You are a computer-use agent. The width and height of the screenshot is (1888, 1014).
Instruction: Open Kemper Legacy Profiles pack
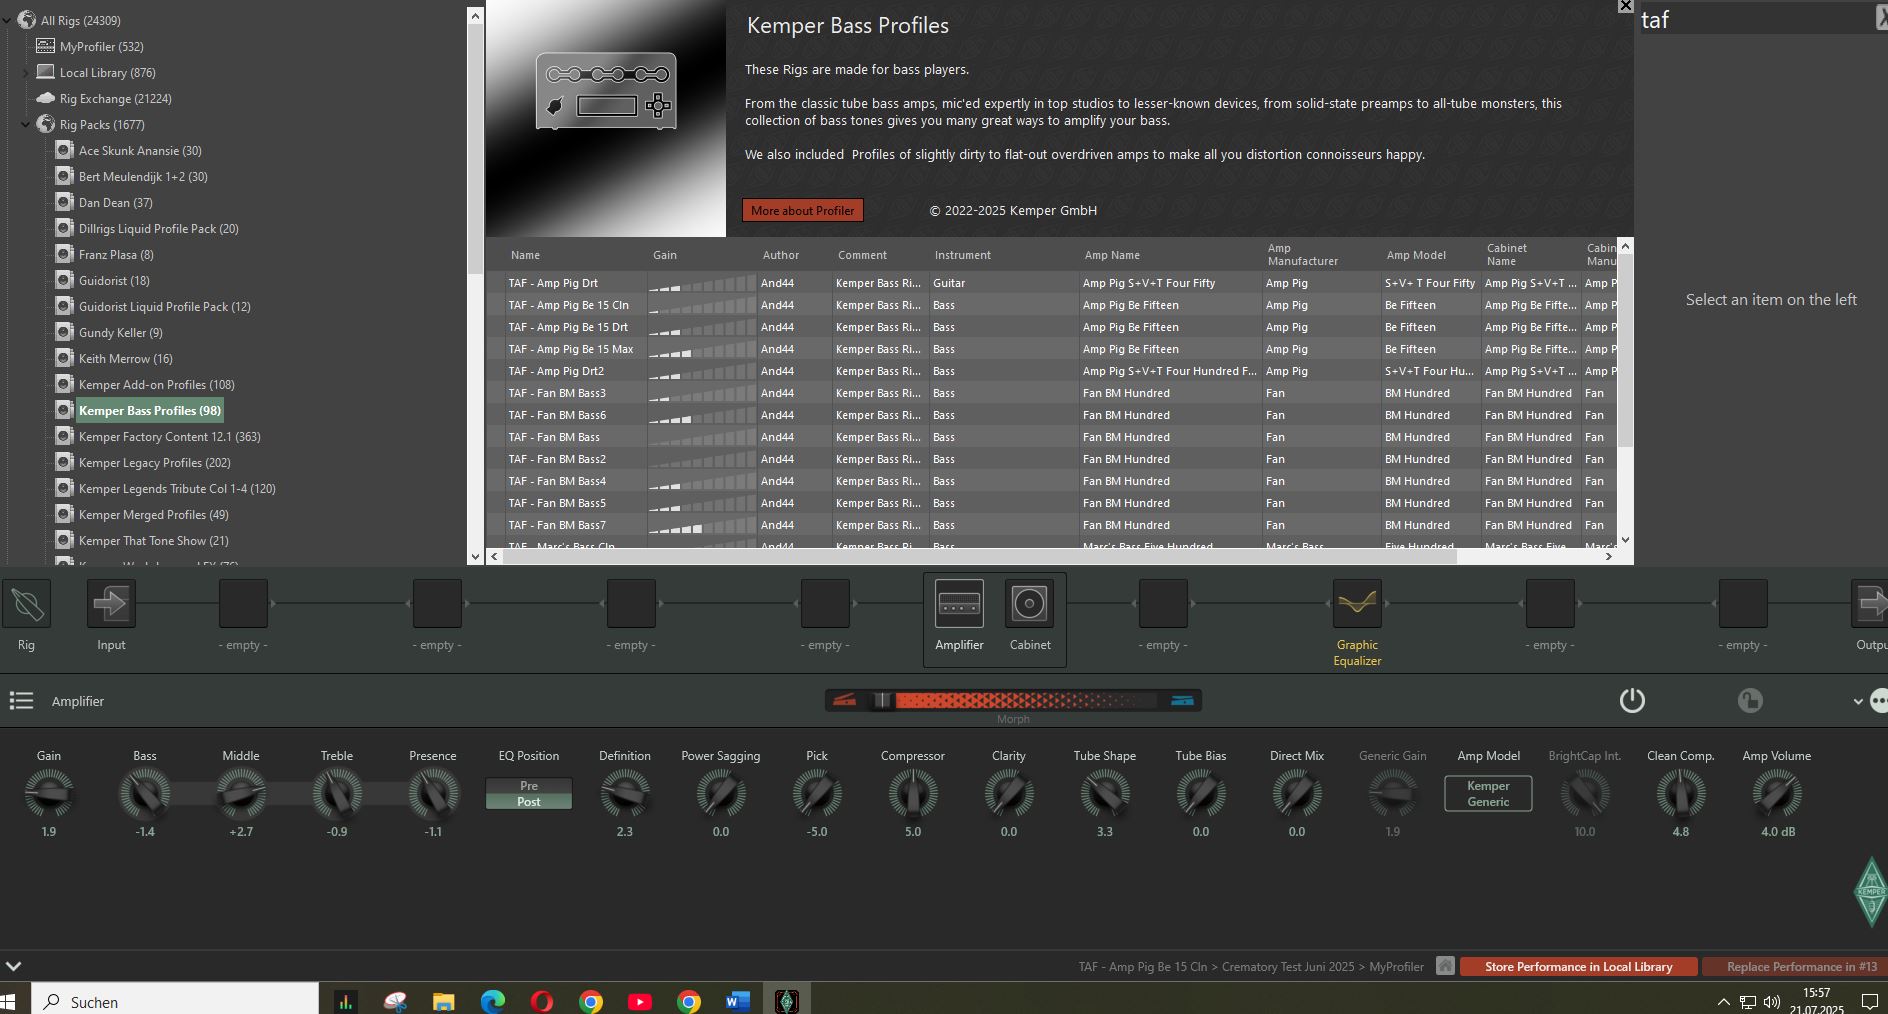click(x=154, y=462)
